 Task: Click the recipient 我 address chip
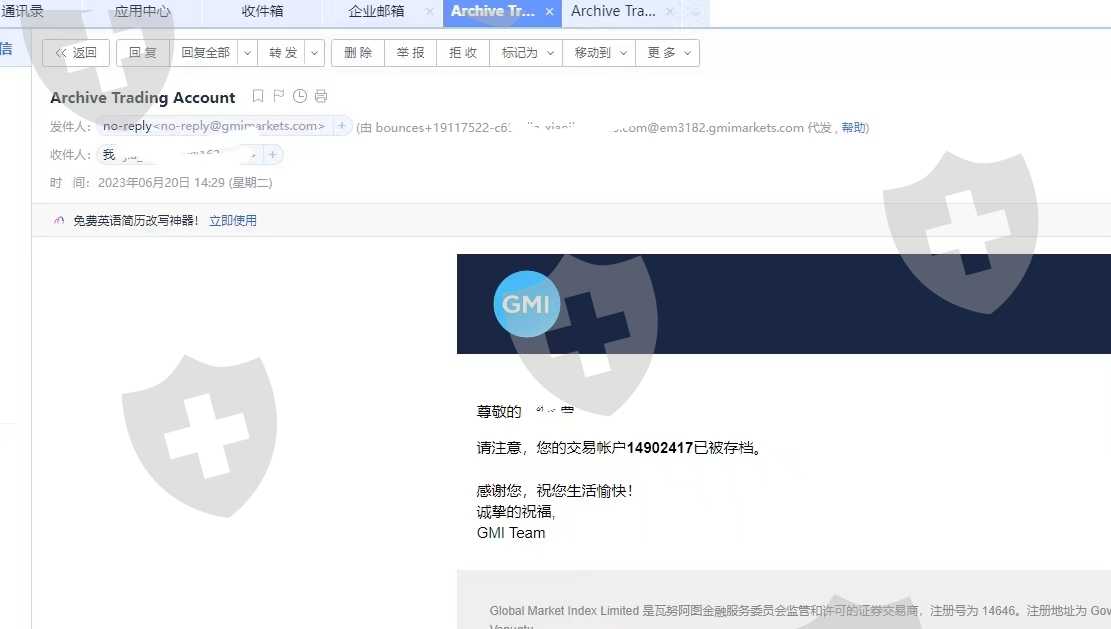179,154
